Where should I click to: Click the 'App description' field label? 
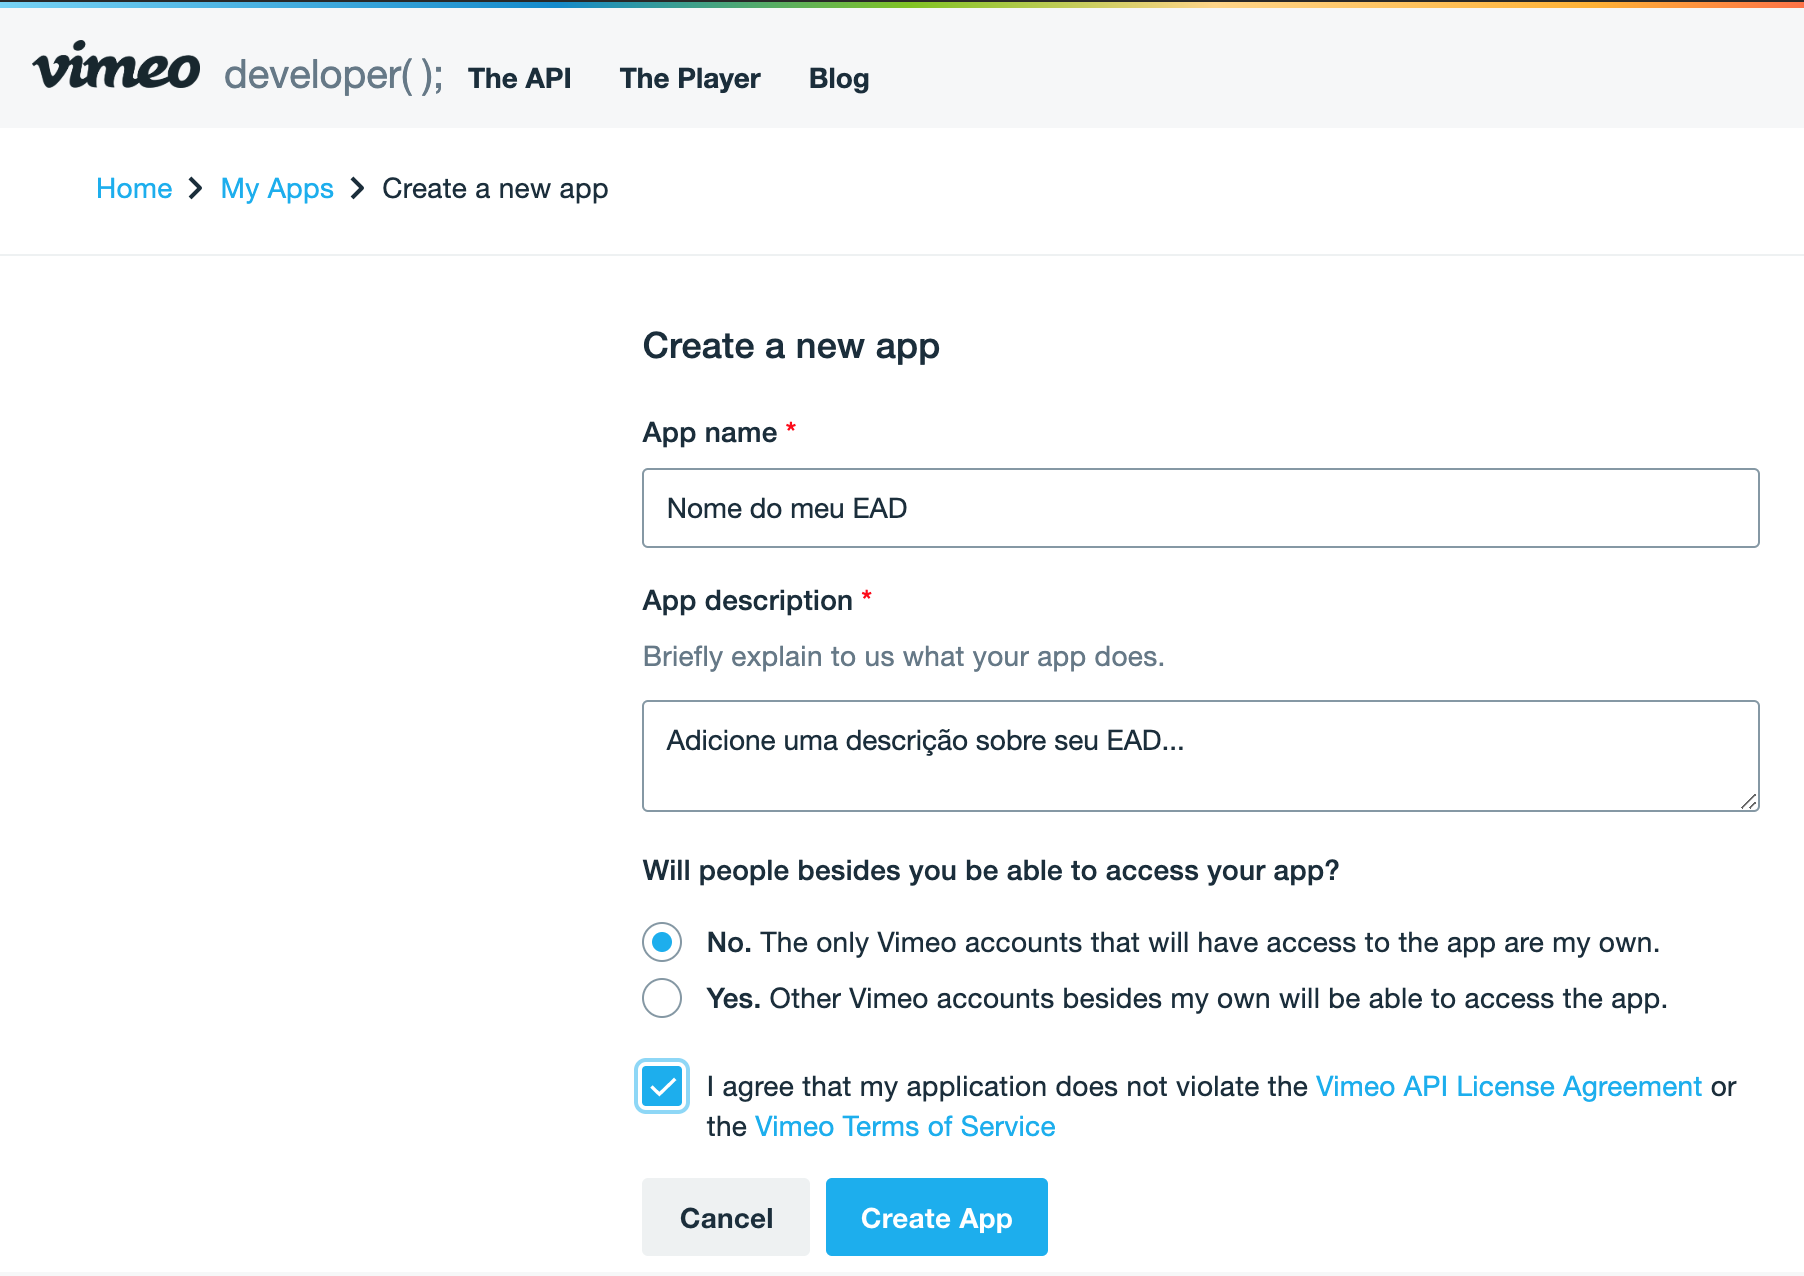748,600
